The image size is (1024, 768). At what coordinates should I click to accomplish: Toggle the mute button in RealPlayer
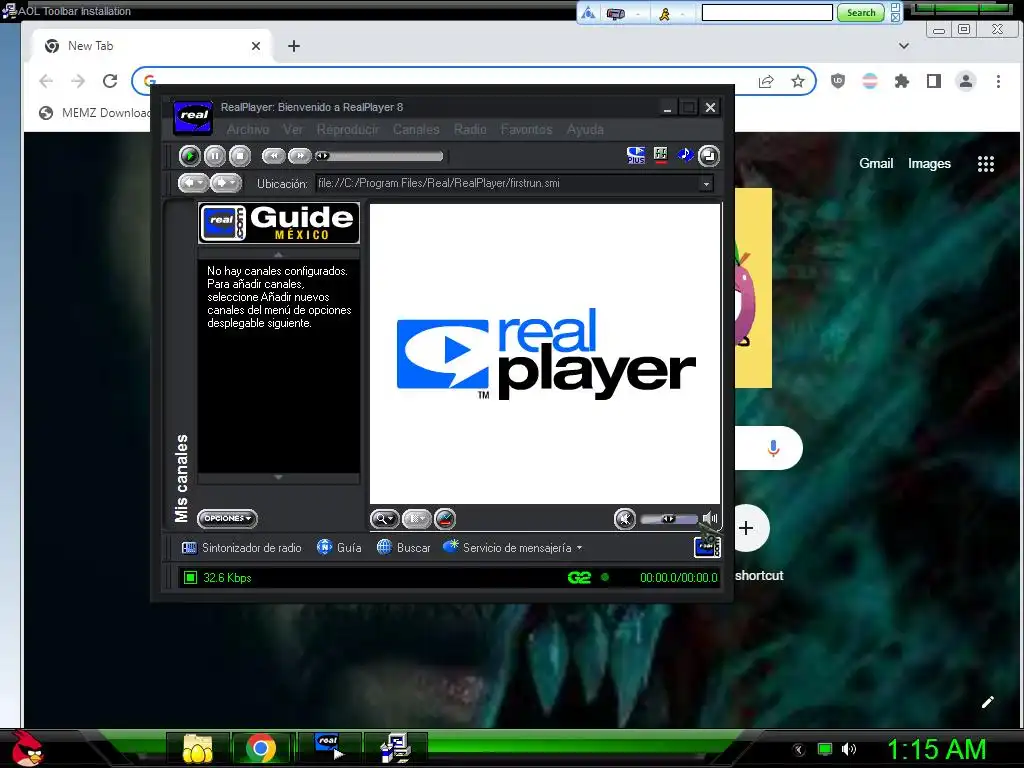tap(625, 519)
